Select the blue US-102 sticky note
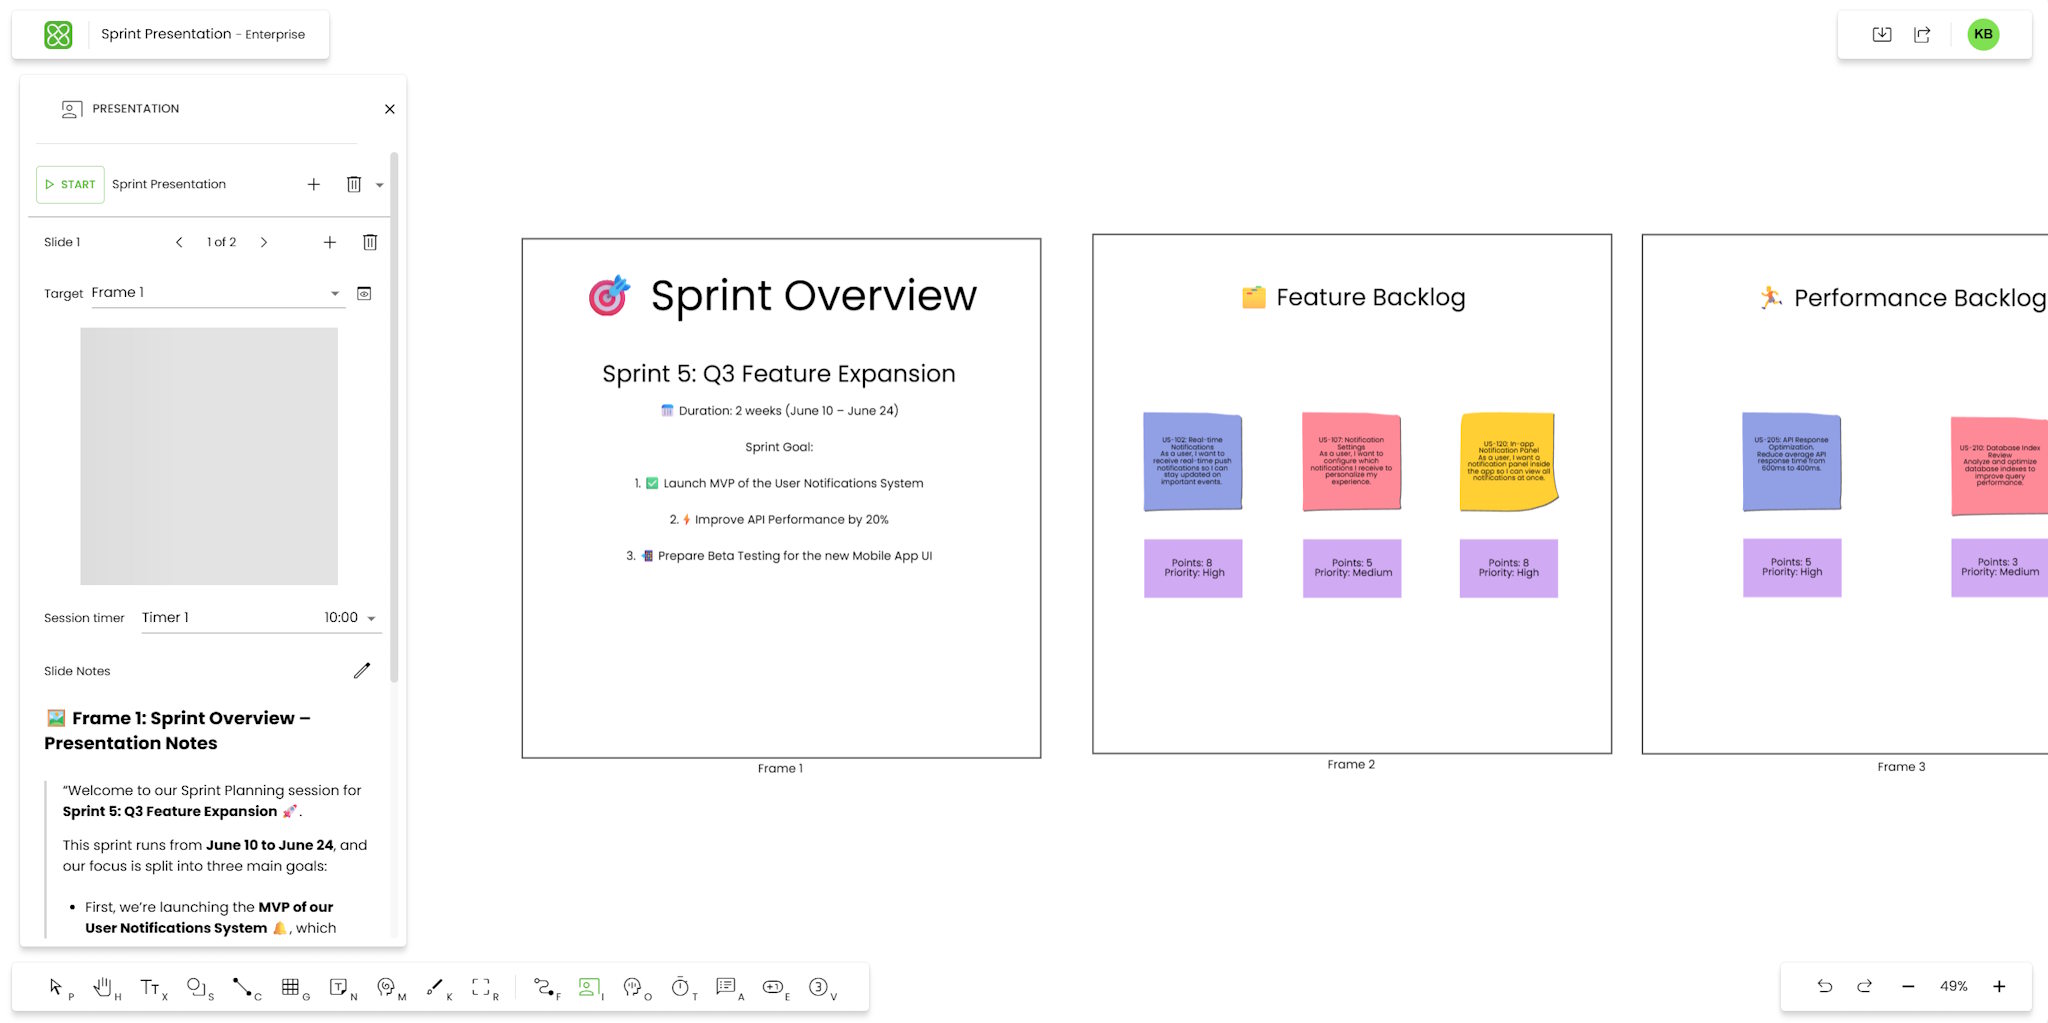Viewport: 2048px width, 1023px height. pyautogui.click(x=1193, y=462)
